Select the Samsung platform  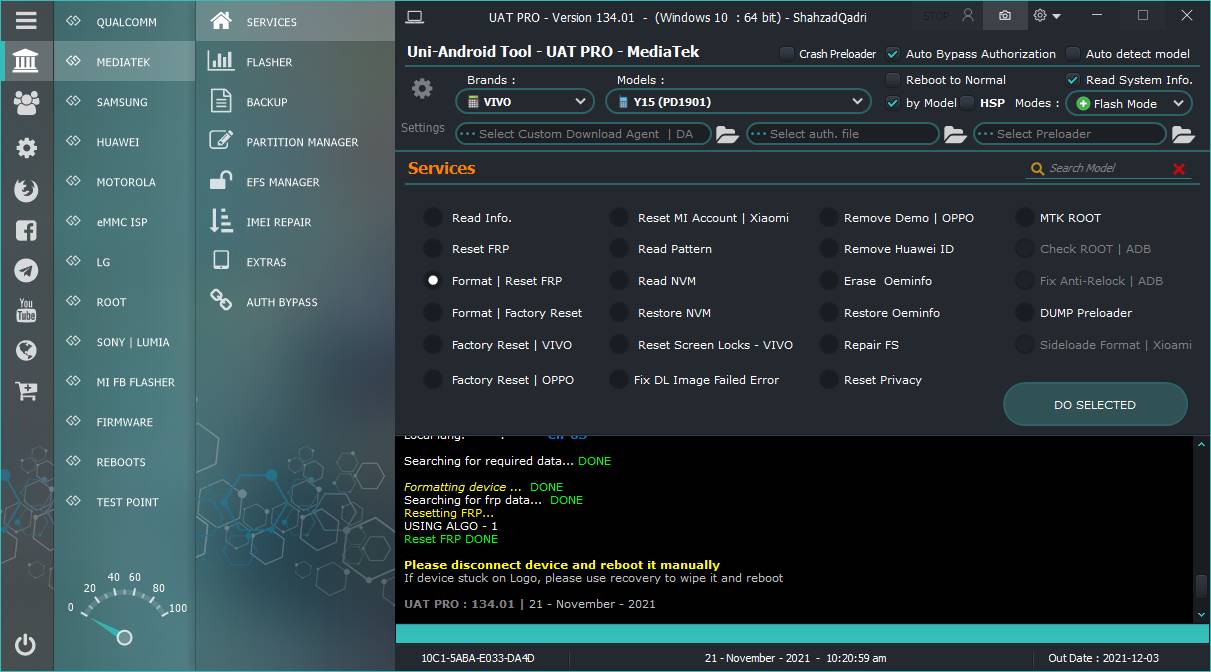[124, 102]
